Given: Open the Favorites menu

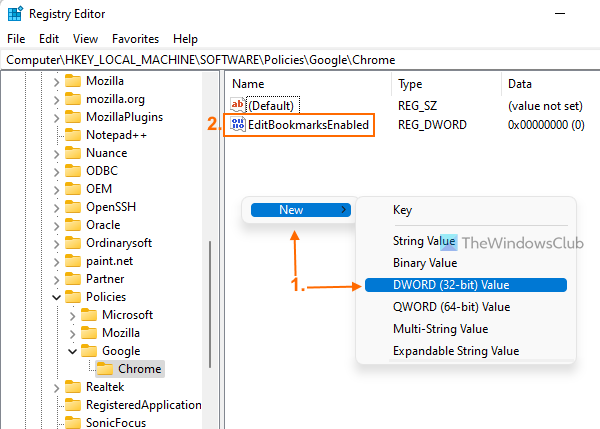Looking at the screenshot, I should (x=135, y=39).
